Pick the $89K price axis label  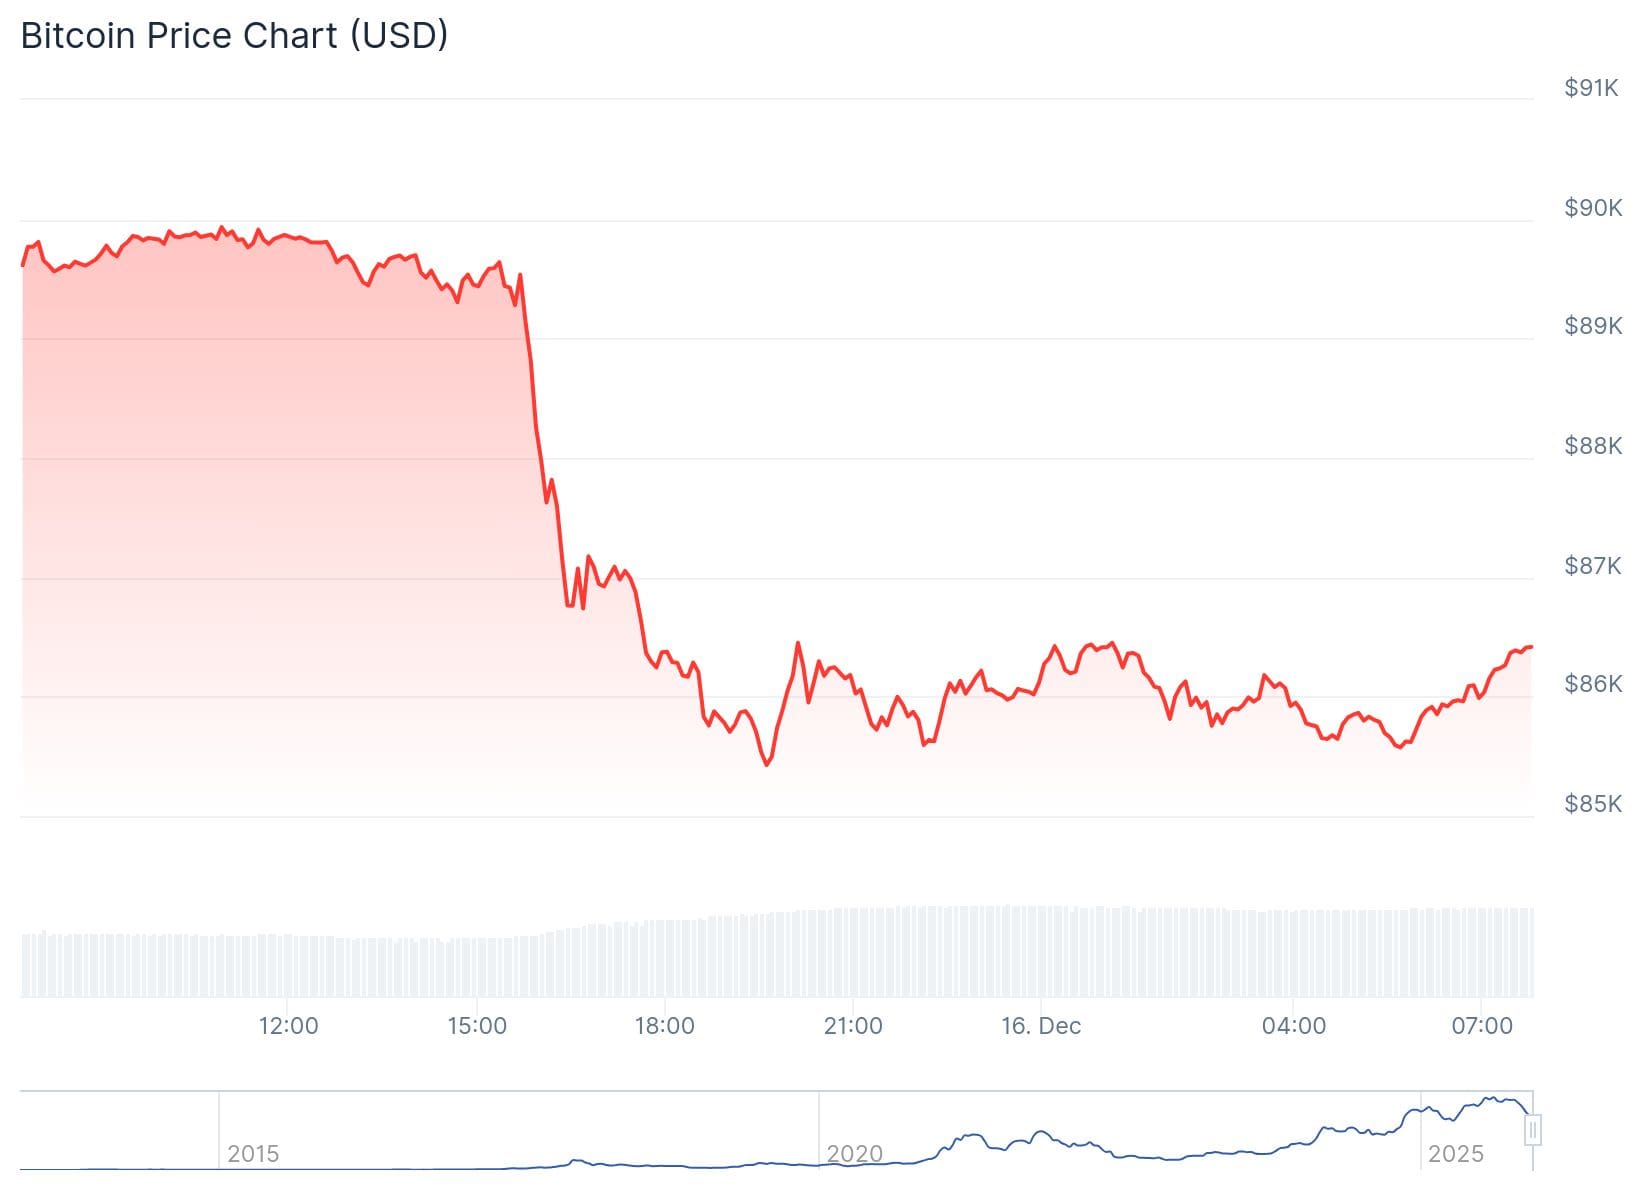point(1593,326)
